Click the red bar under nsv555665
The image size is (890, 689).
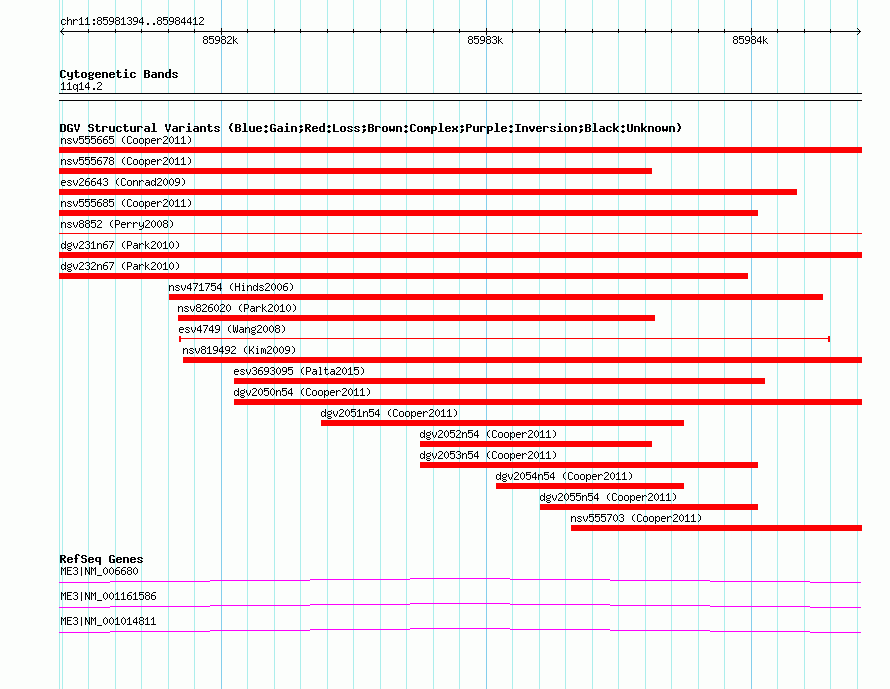[460, 150]
